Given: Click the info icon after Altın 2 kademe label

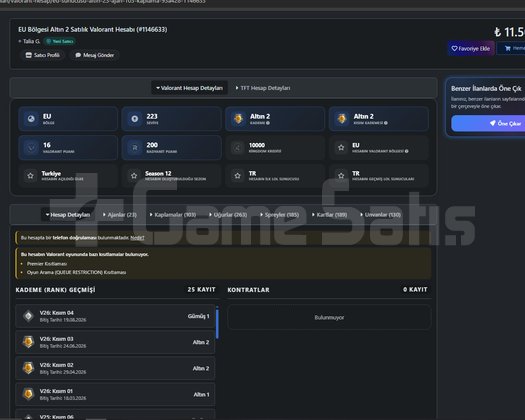Looking at the screenshot, I should [268, 123].
